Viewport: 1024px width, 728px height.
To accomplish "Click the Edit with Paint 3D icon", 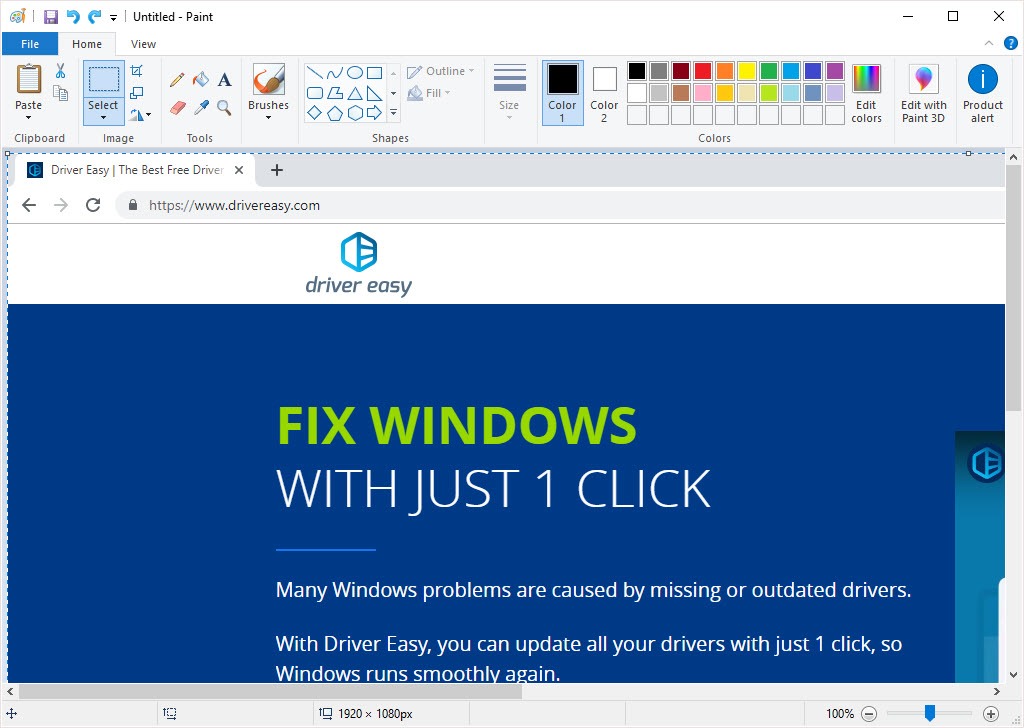I will pyautogui.click(x=922, y=92).
